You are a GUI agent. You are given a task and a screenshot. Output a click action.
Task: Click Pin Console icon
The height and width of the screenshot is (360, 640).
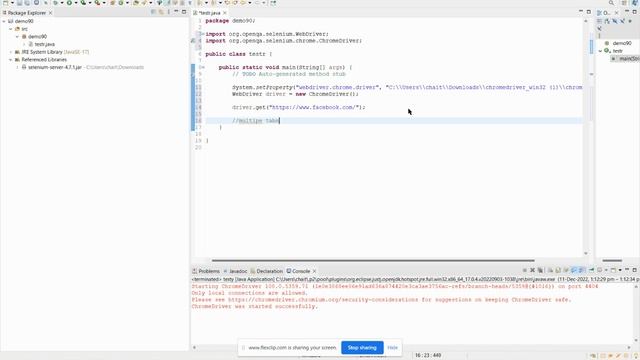pyautogui.click(x=591, y=270)
